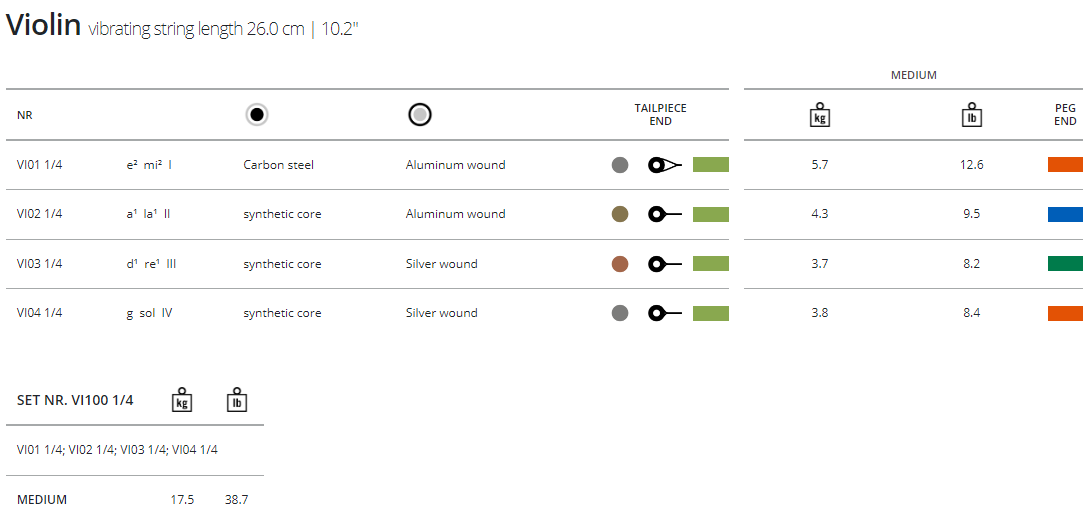This screenshot has height=513, width=1086.
Task: Click the loop-end icon for VI01 1/4
Action: coord(665,165)
